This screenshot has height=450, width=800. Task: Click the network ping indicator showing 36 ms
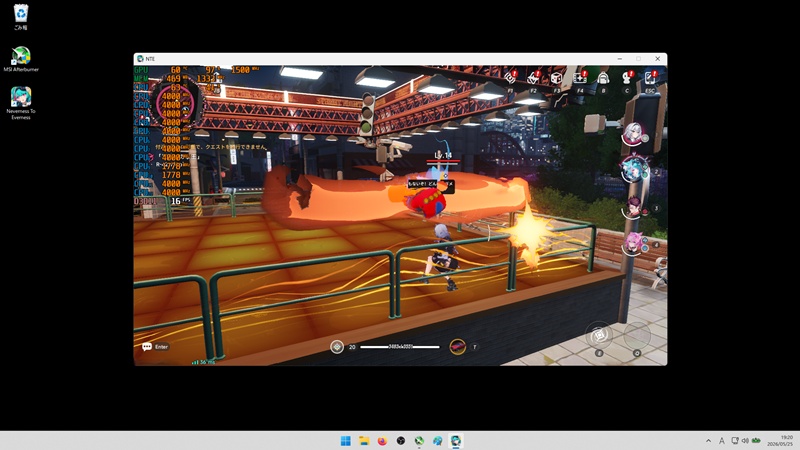click(x=204, y=362)
